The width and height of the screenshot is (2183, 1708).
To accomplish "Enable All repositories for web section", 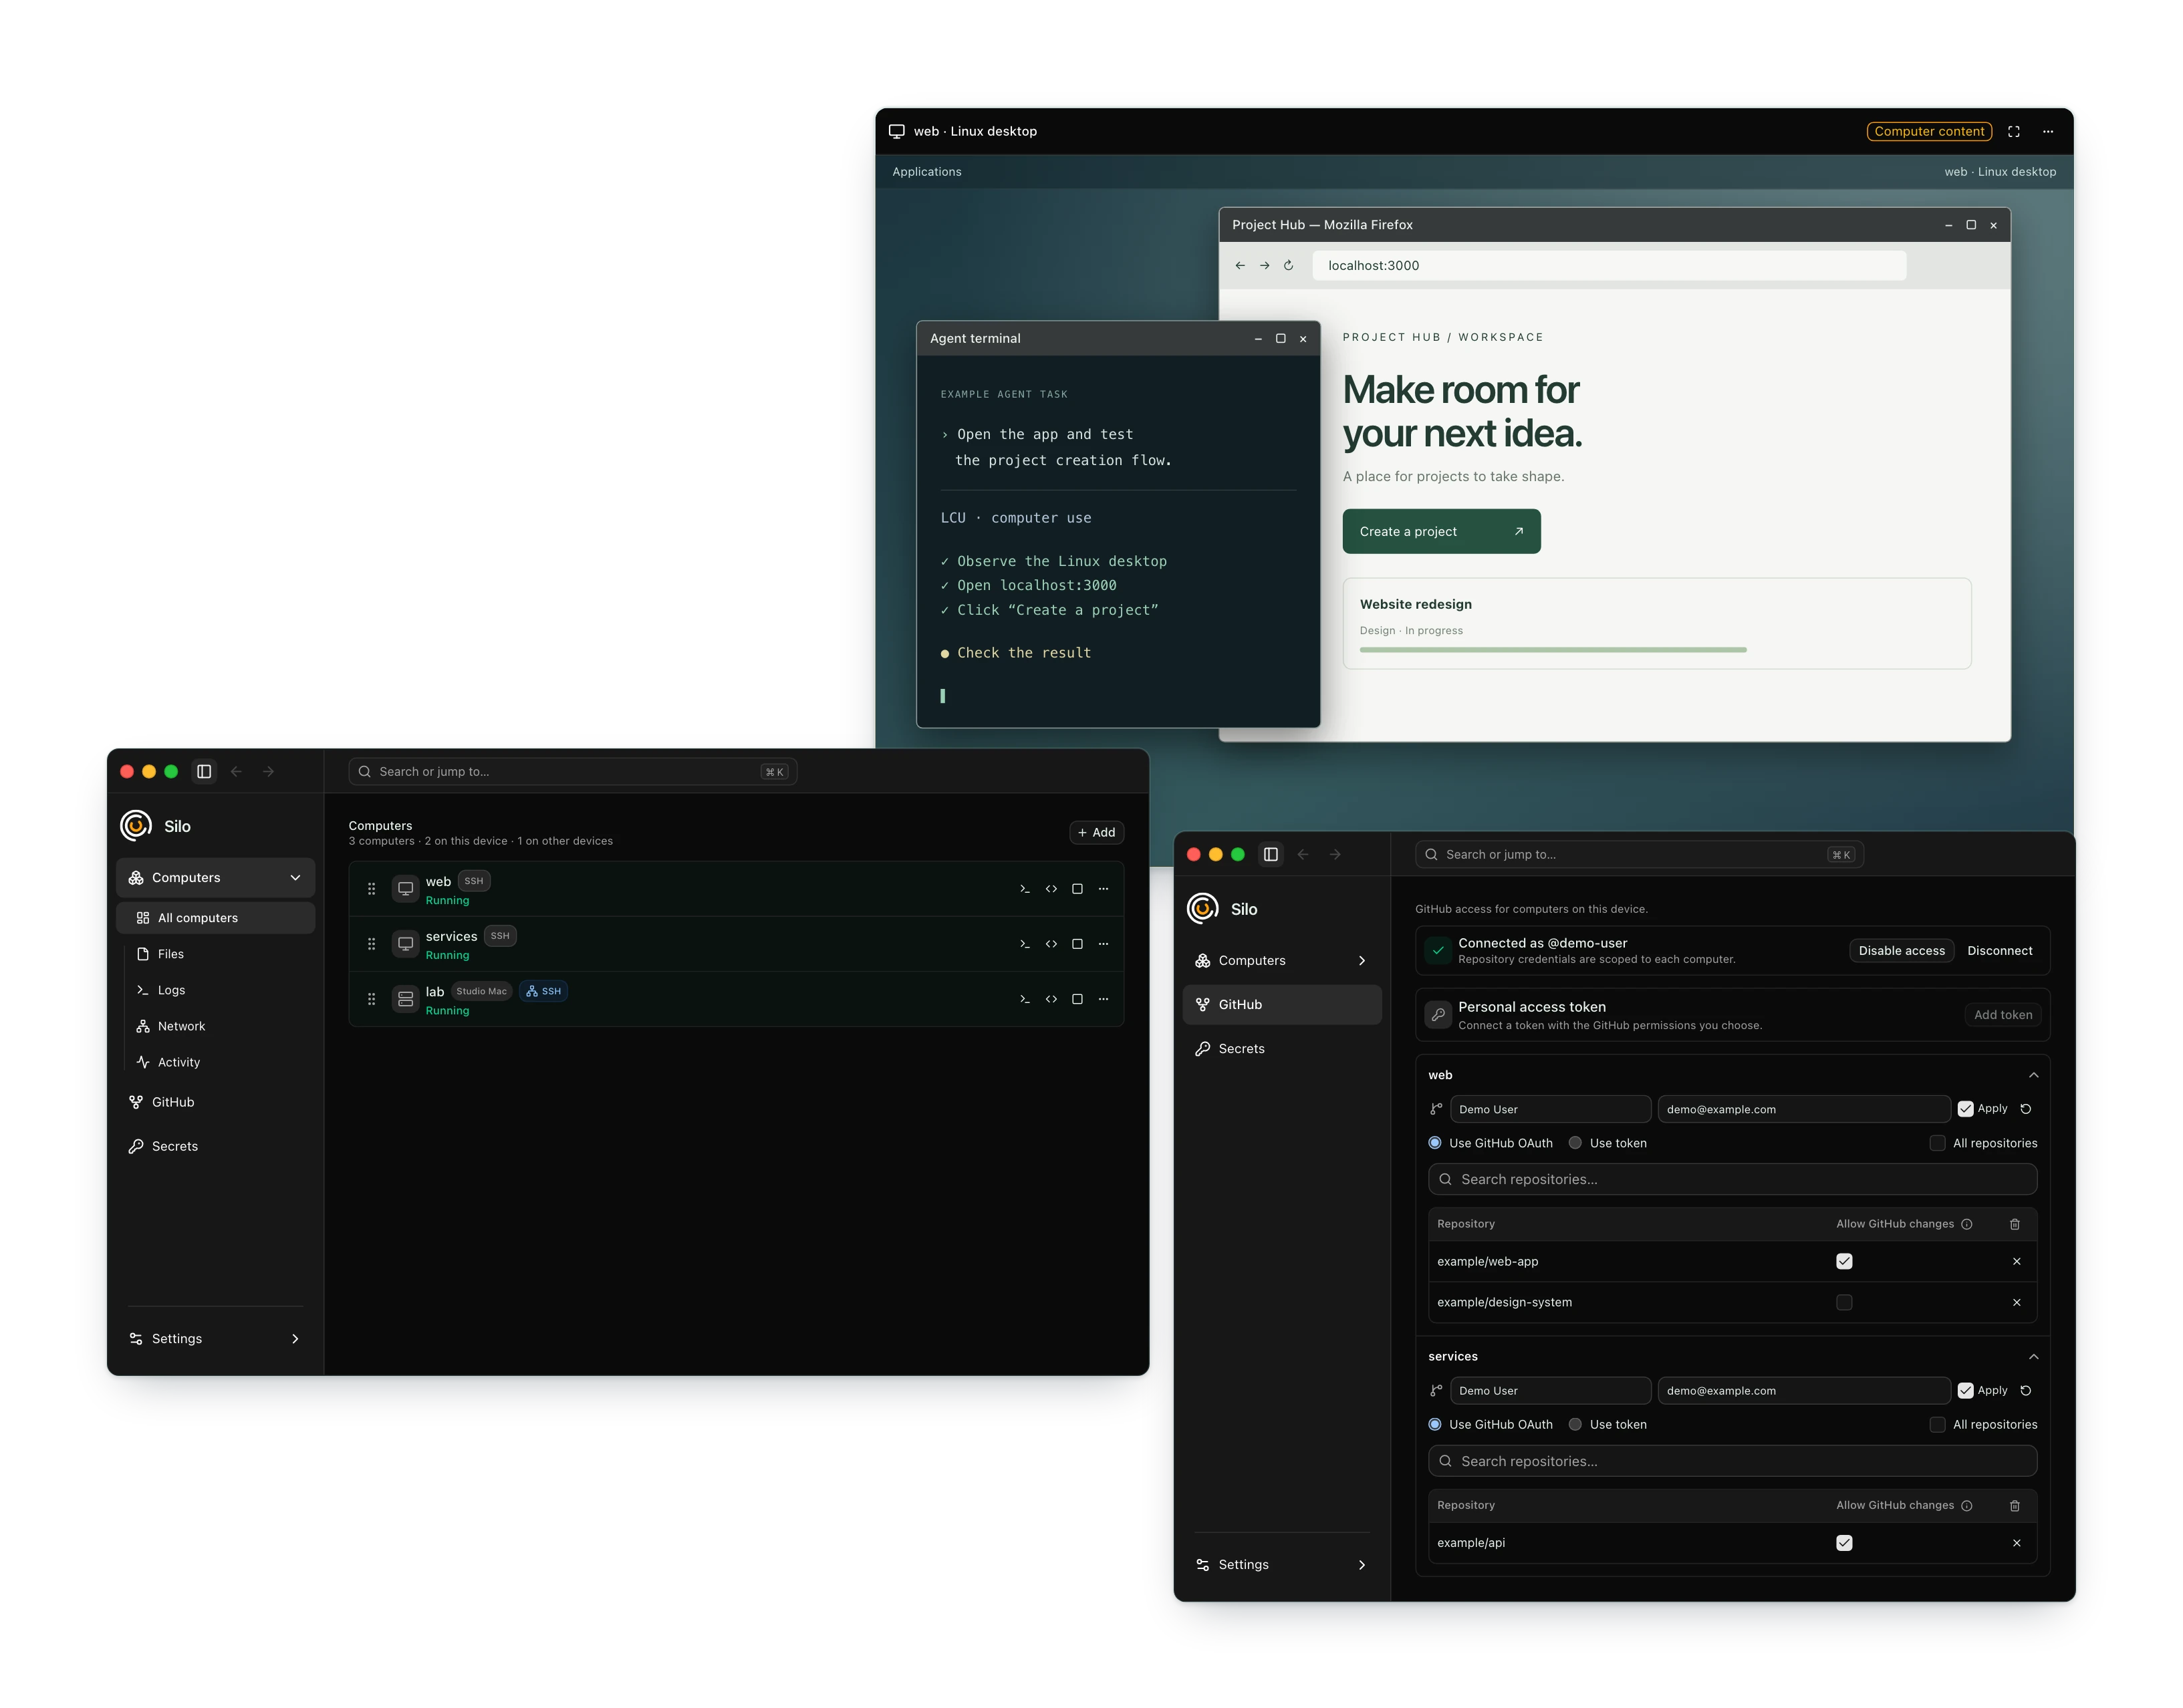I will [1937, 1143].
